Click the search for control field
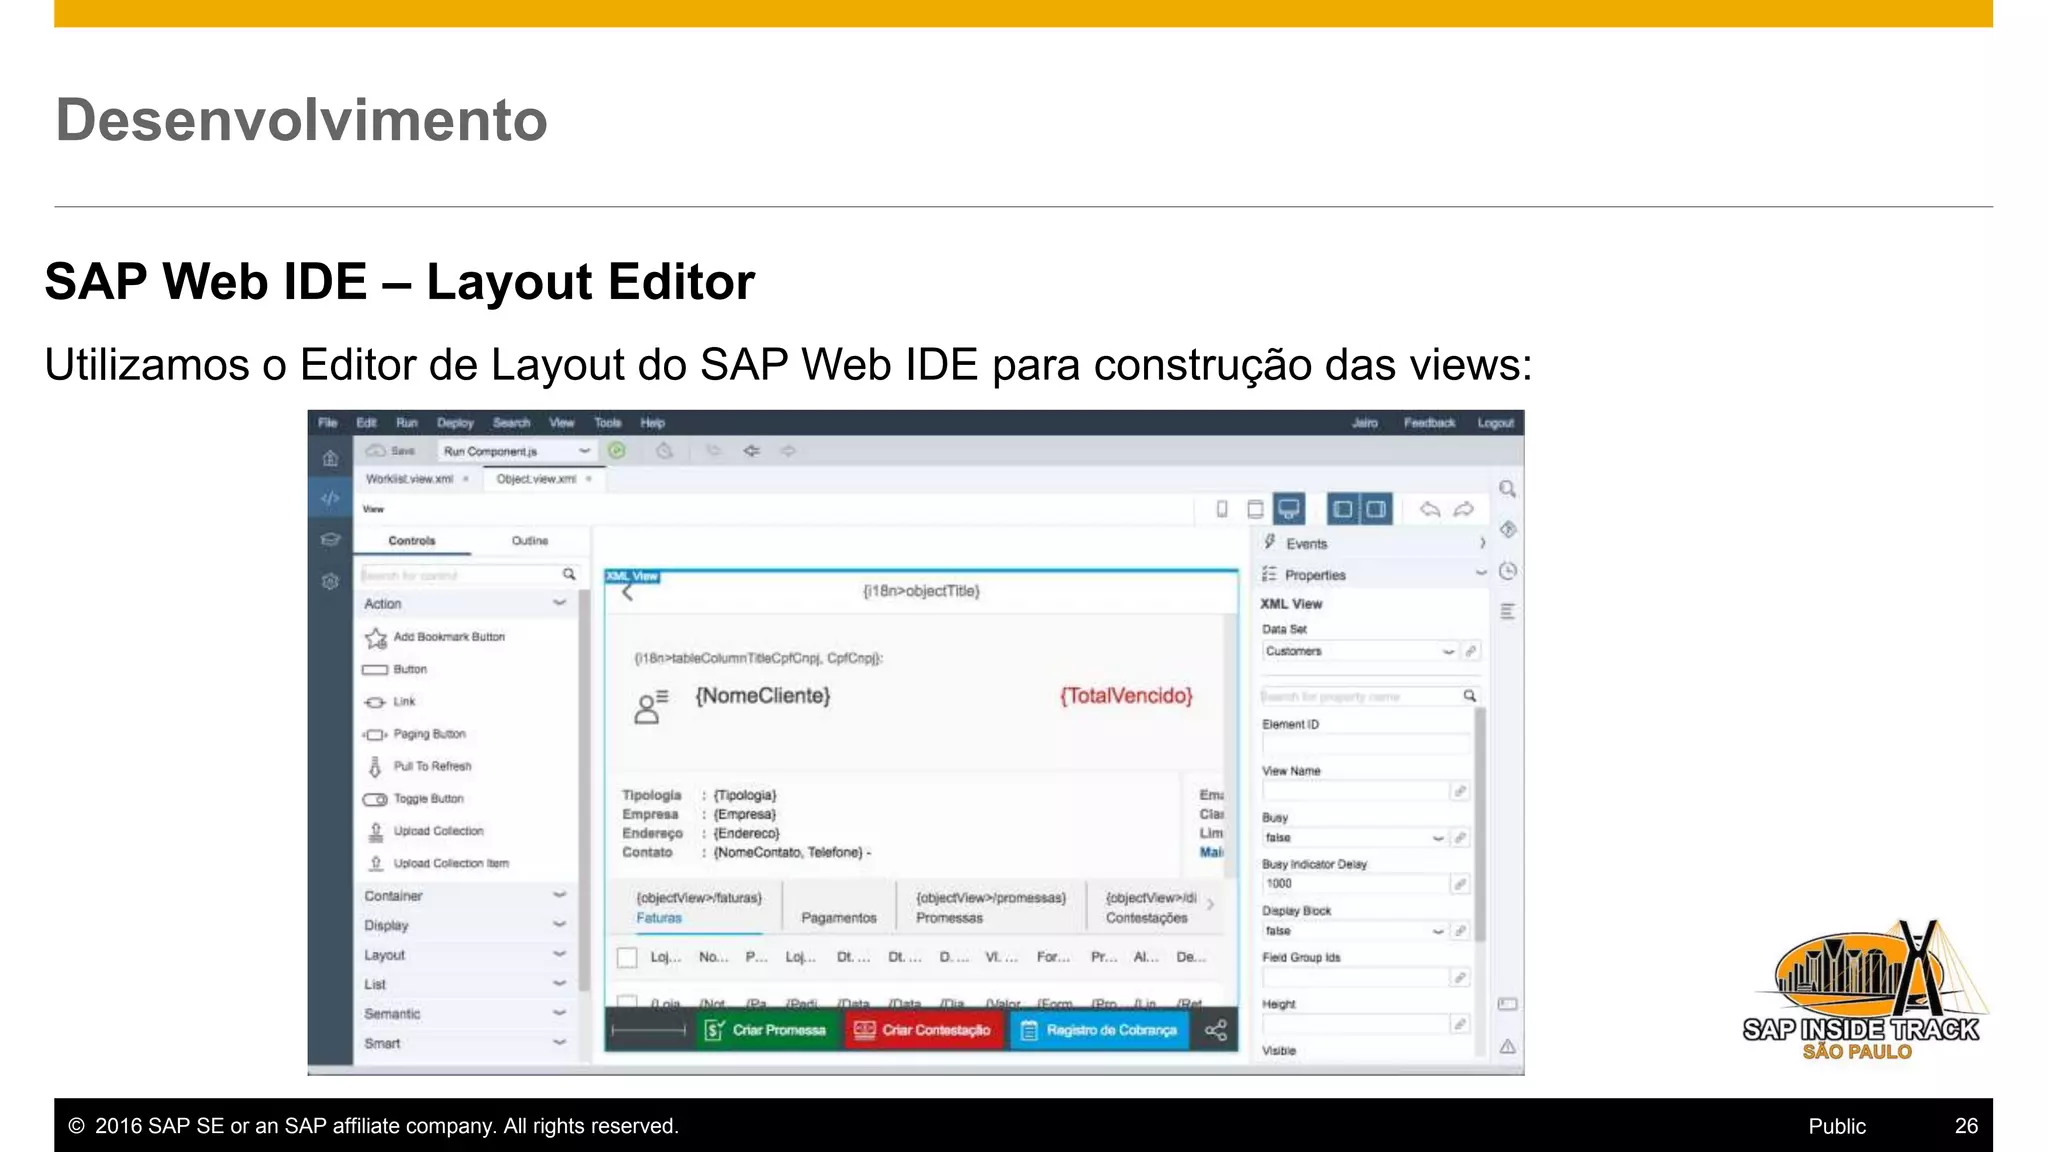 [x=459, y=575]
